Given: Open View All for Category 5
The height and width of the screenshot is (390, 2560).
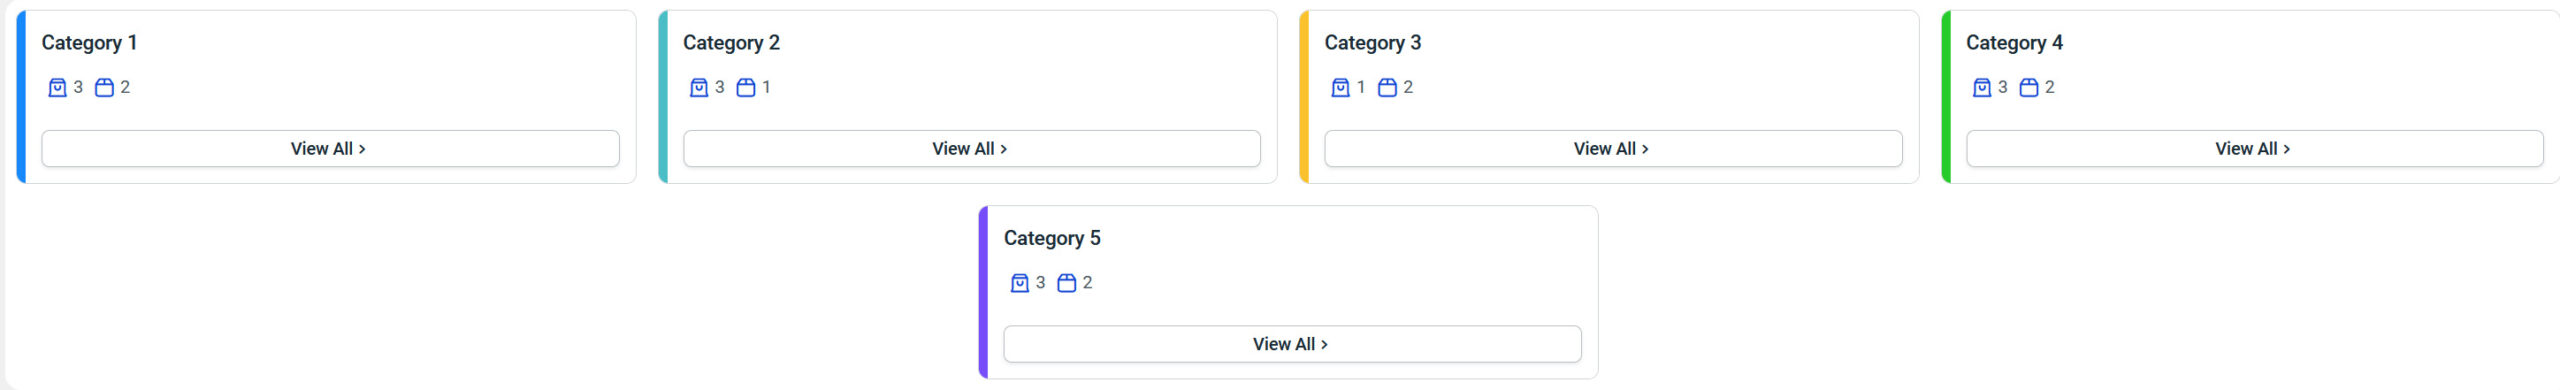Looking at the screenshot, I should [x=1292, y=344].
